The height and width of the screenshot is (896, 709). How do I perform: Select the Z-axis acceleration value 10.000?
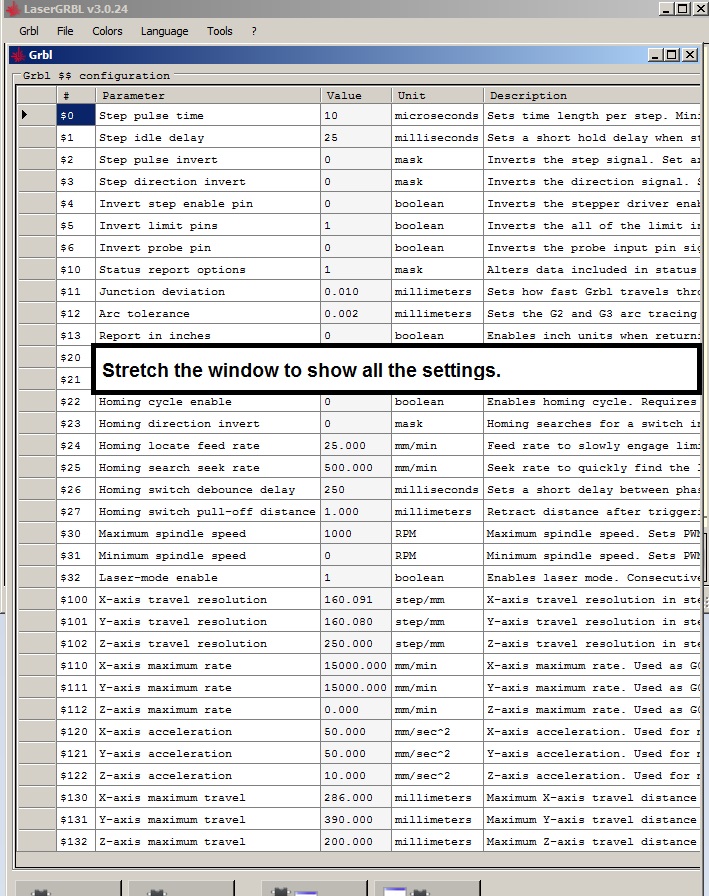coord(356,776)
